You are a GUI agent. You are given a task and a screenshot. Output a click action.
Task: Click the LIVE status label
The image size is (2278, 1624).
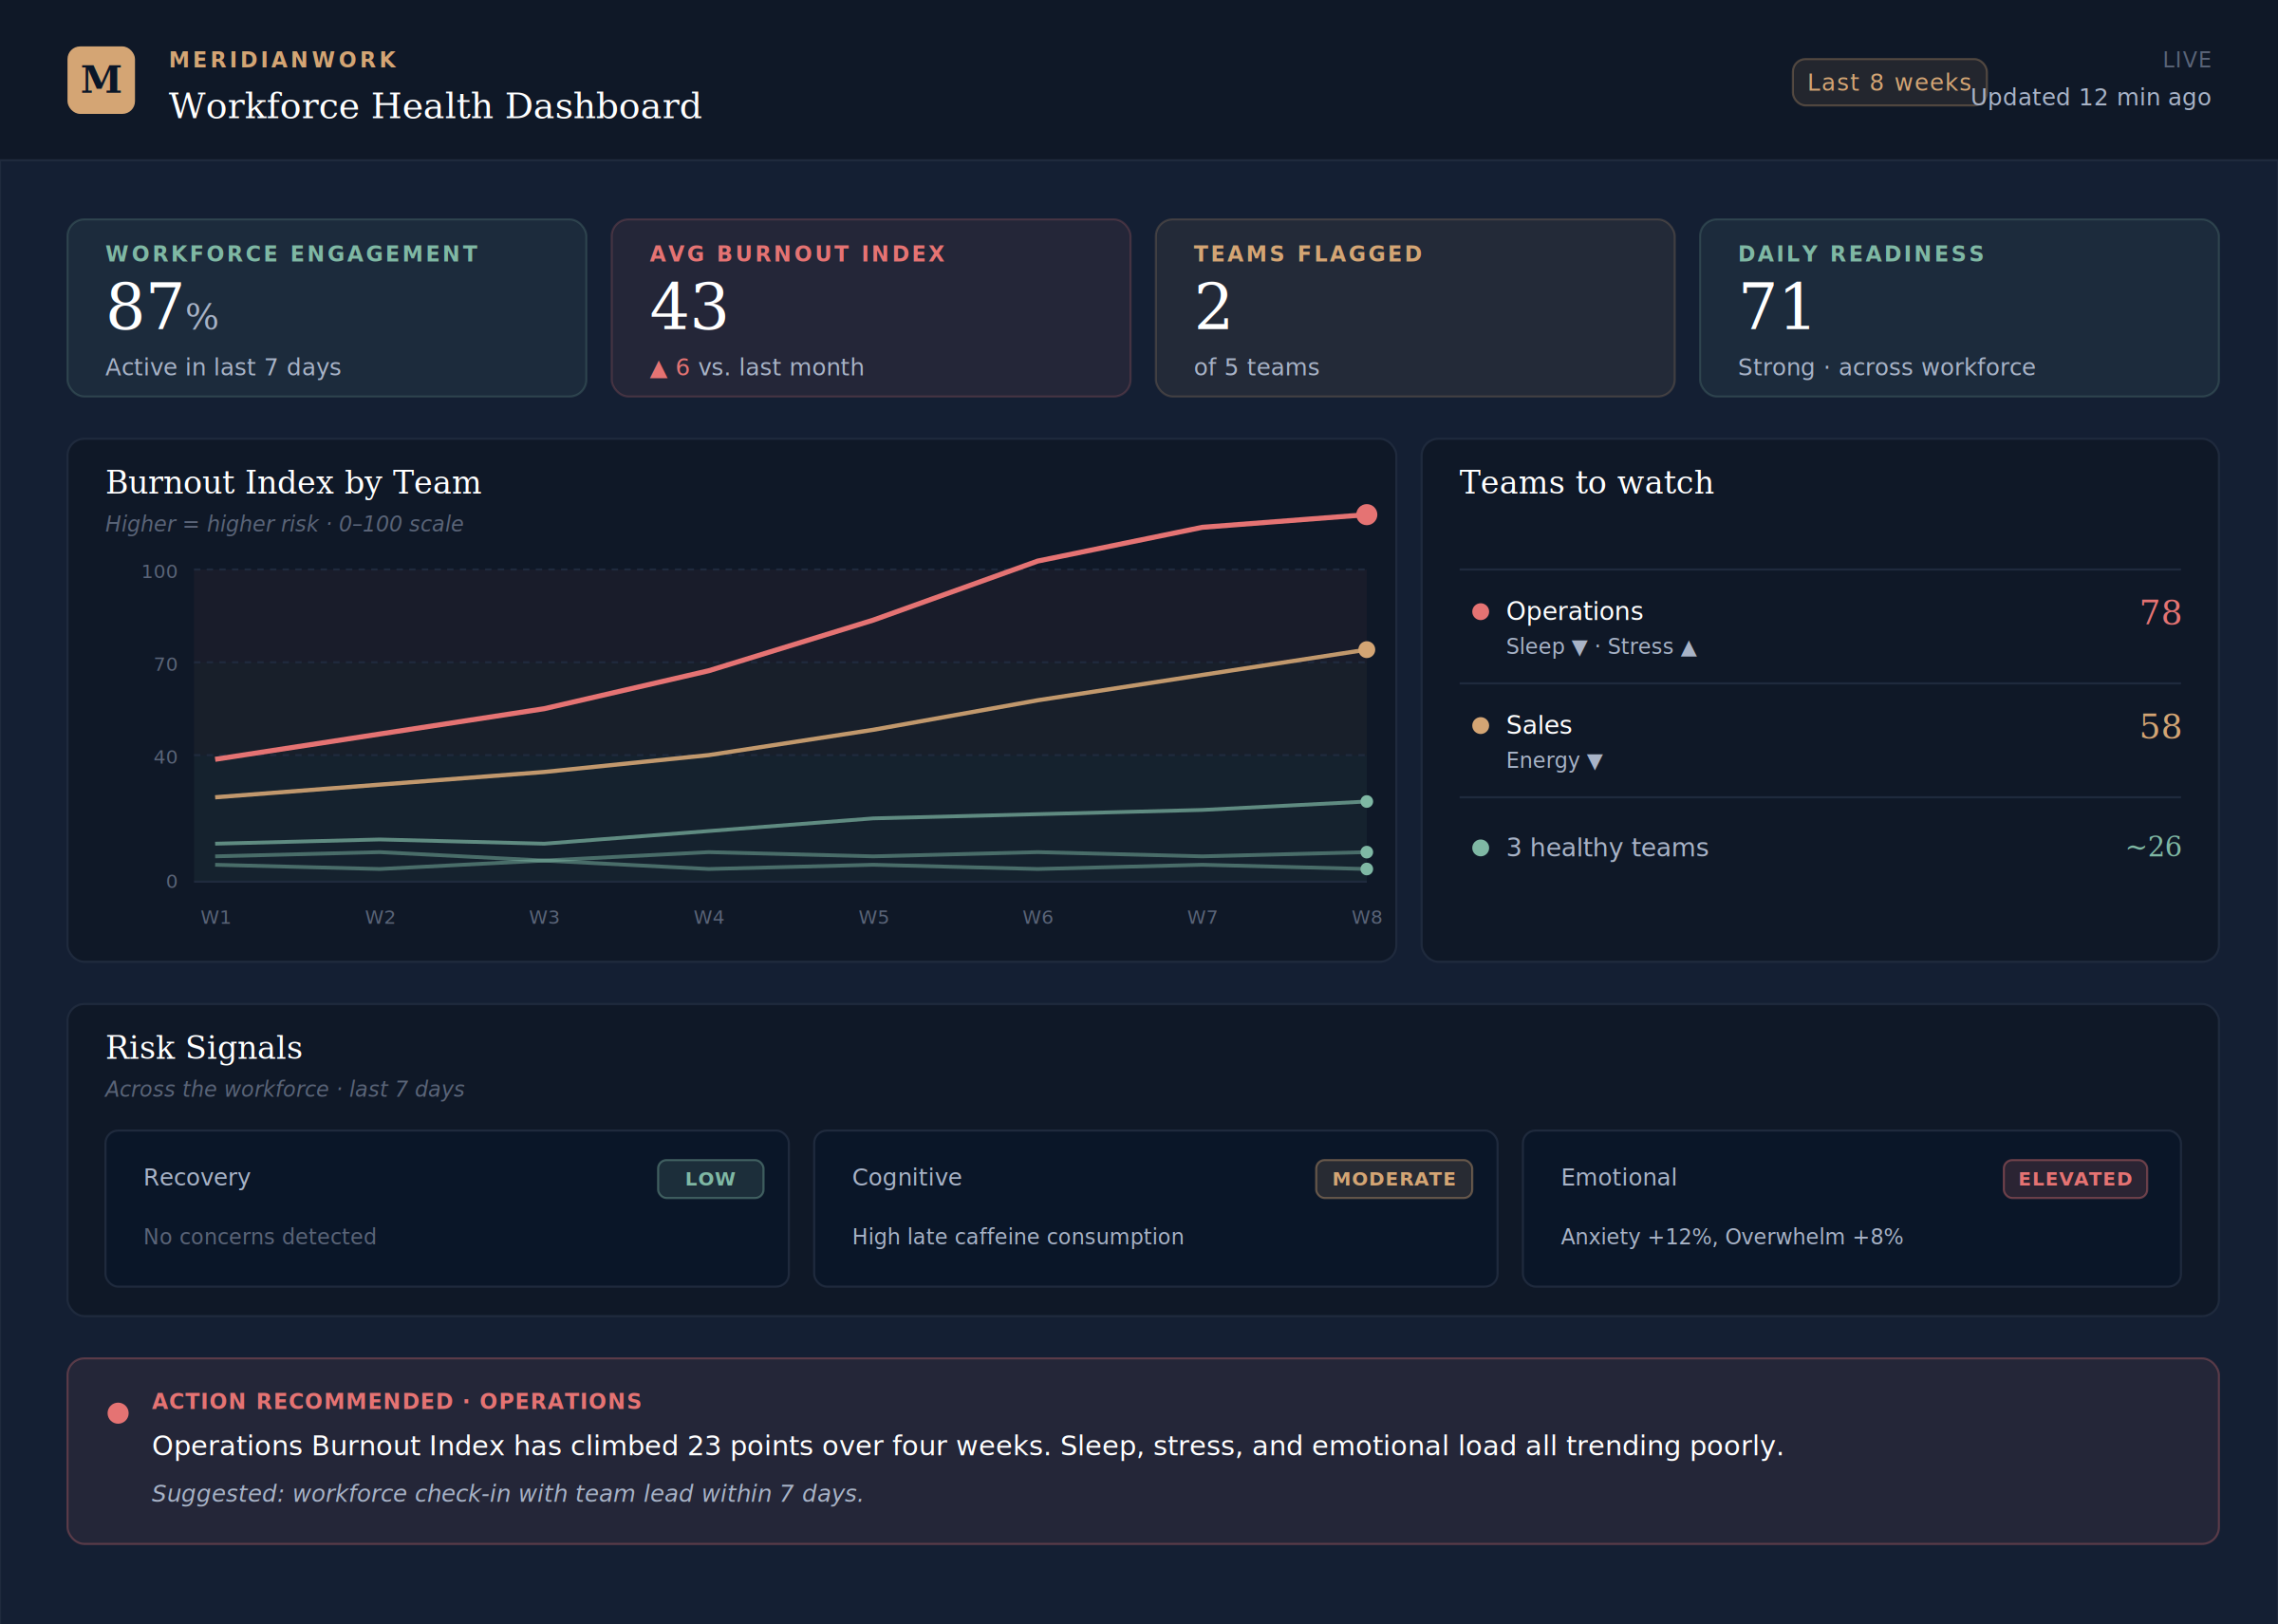click(2186, 60)
